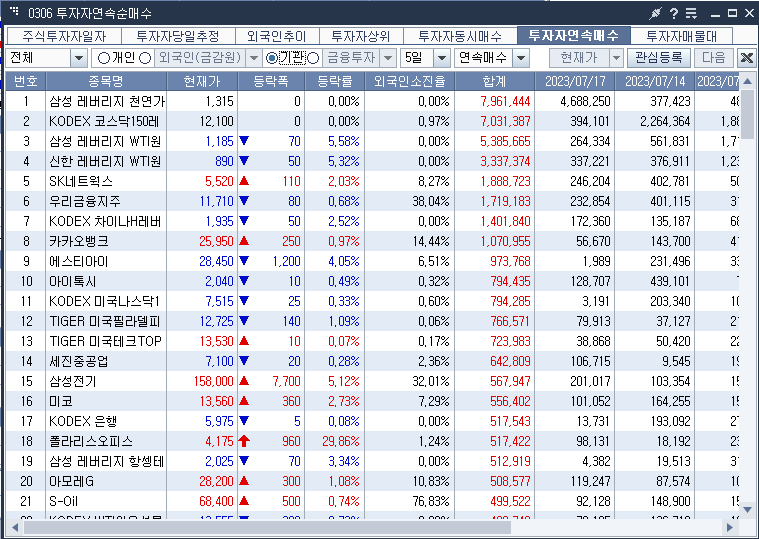Sort by the 외국인소진율 column header

pyautogui.click(x=410, y=81)
